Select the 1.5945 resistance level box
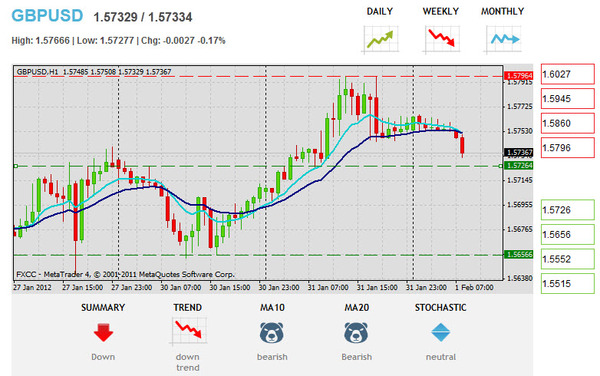 point(567,99)
